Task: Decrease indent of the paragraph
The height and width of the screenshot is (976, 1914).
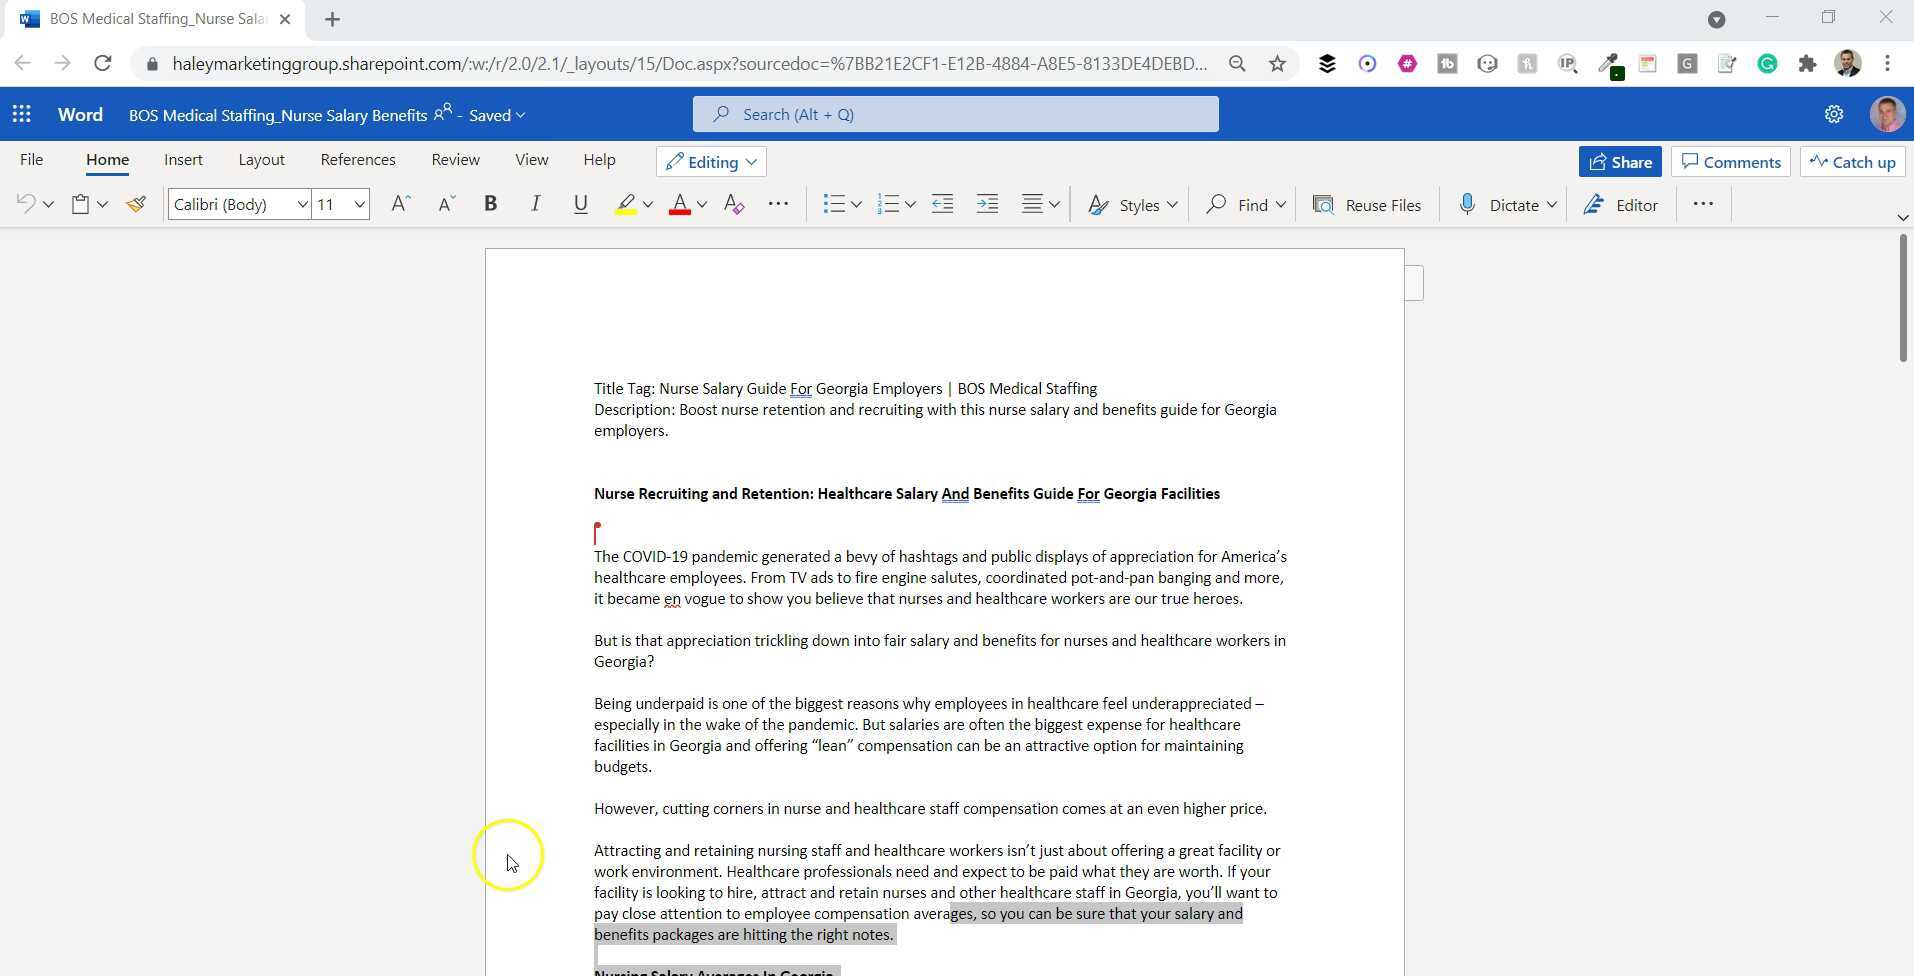Action: [x=941, y=204]
